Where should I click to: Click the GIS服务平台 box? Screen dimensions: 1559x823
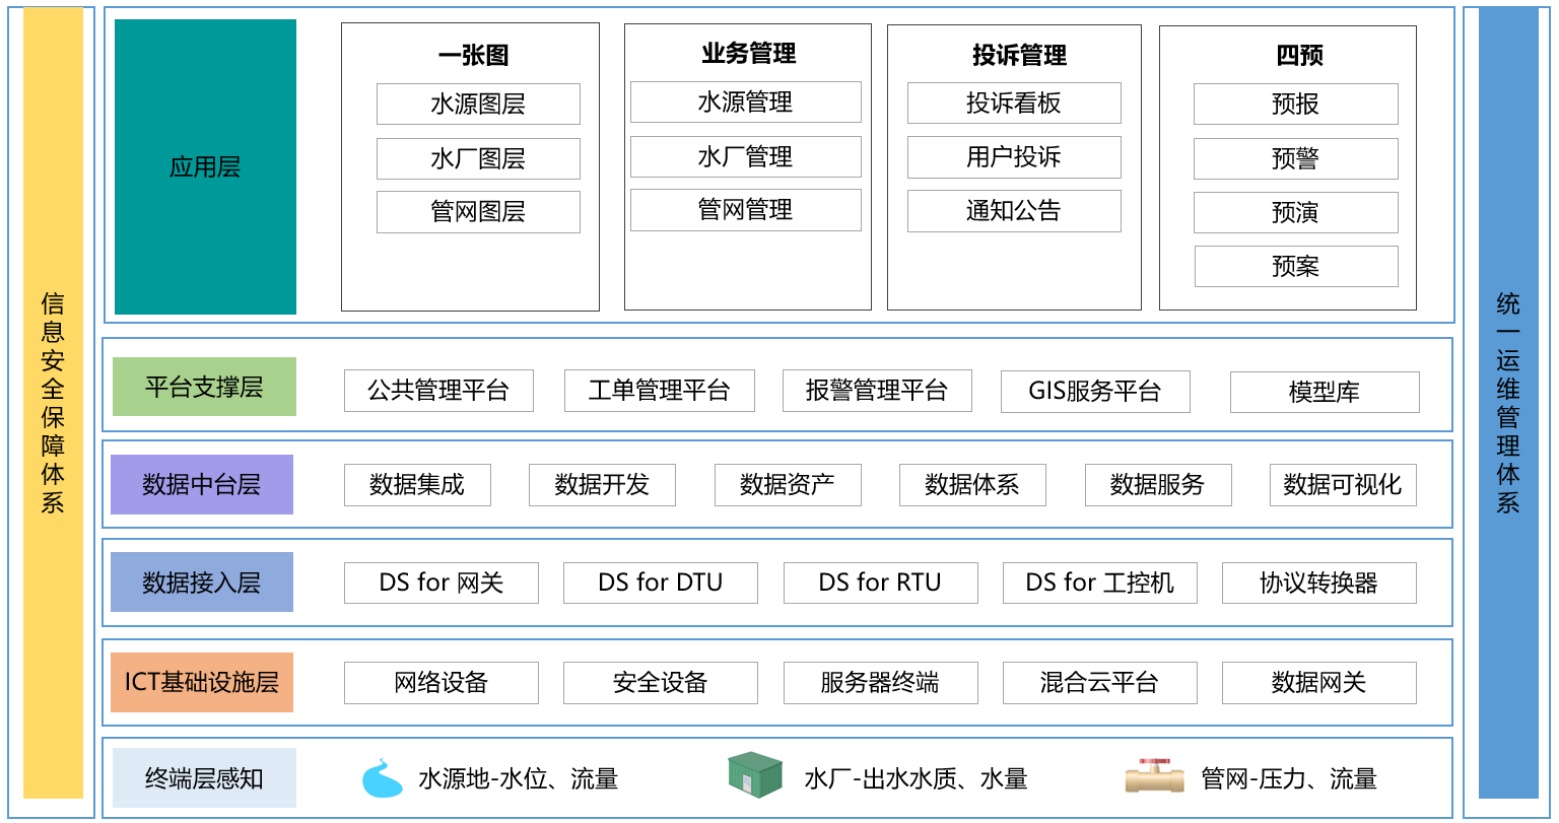pyautogui.click(x=1095, y=391)
